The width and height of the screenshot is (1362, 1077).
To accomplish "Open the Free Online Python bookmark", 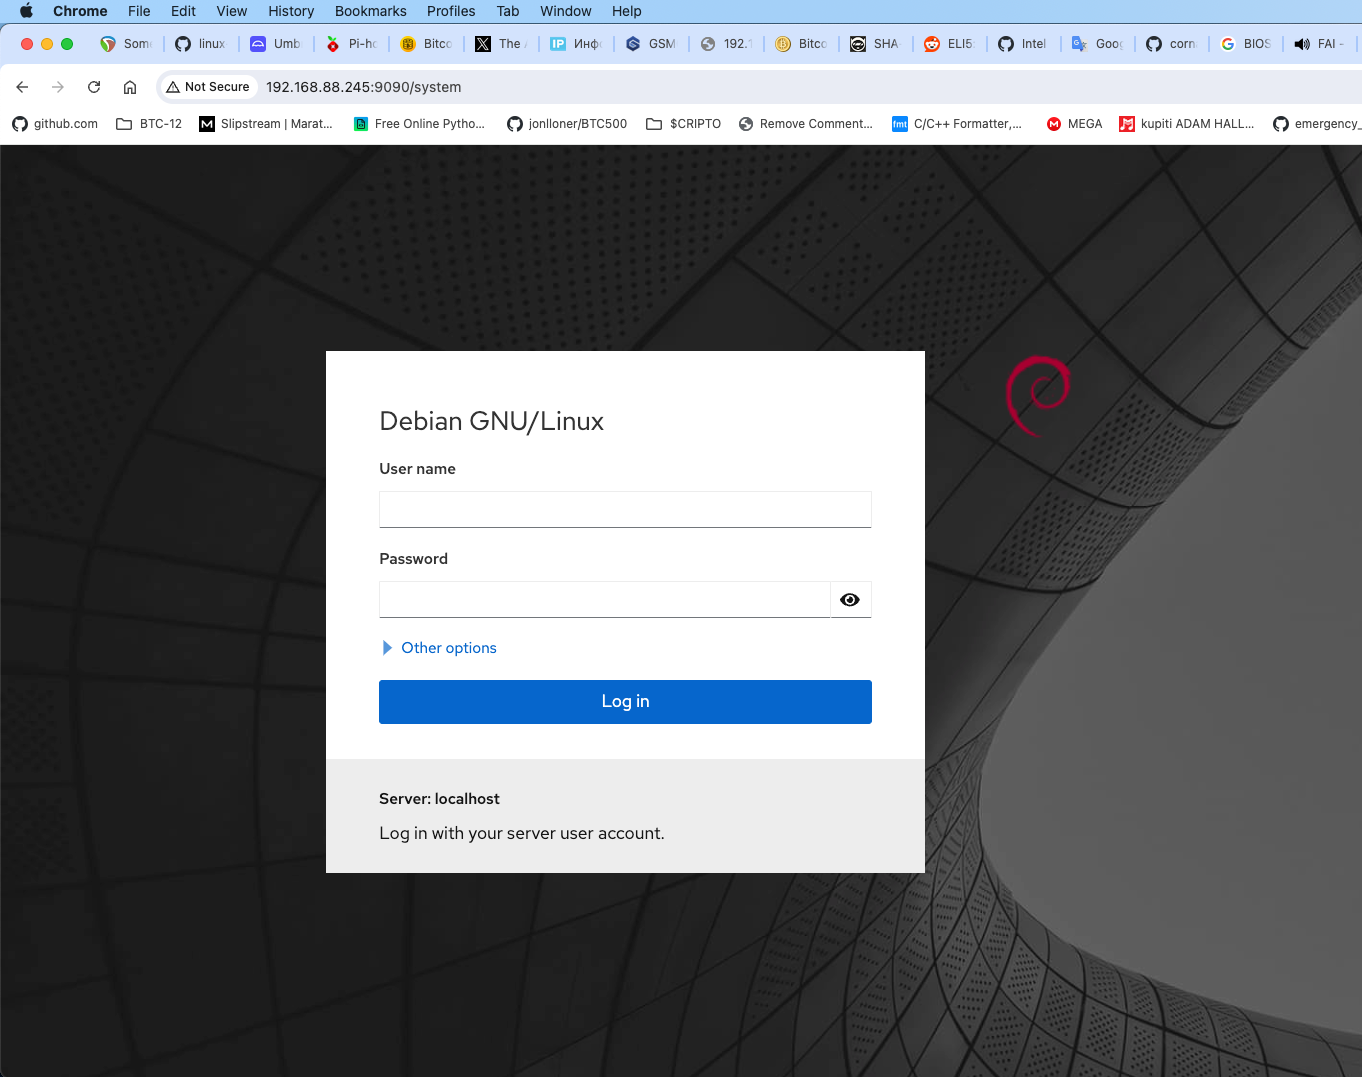I will (x=420, y=124).
